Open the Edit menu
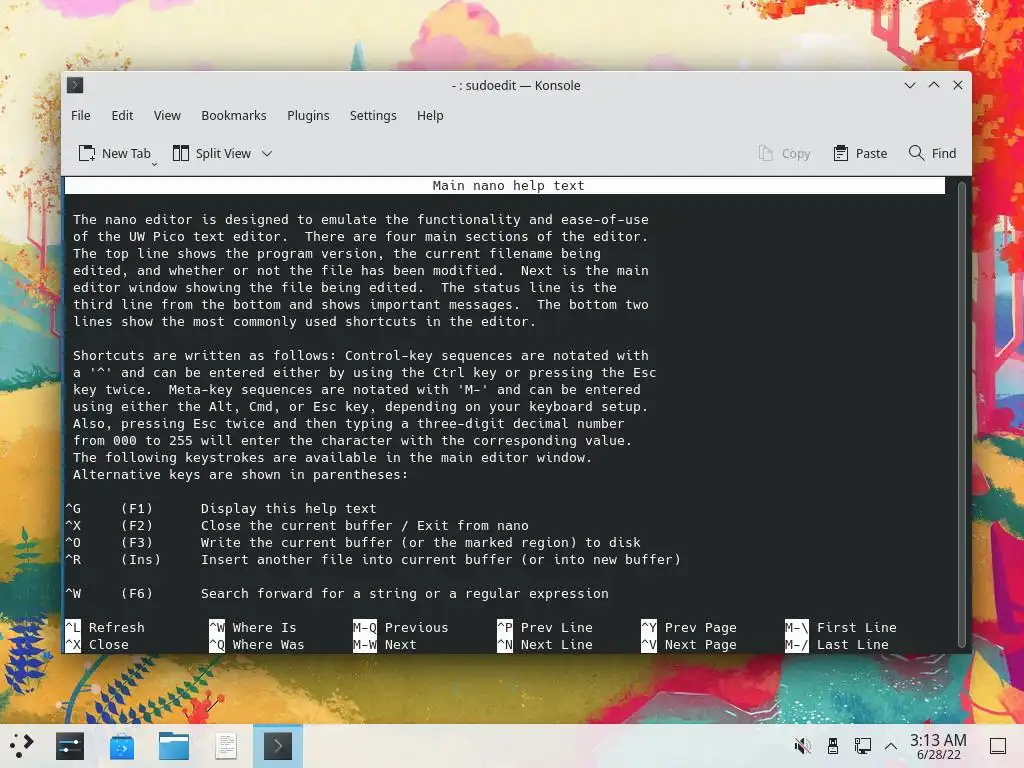The width and height of the screenshot is (1024, 768). click(122, 116)
